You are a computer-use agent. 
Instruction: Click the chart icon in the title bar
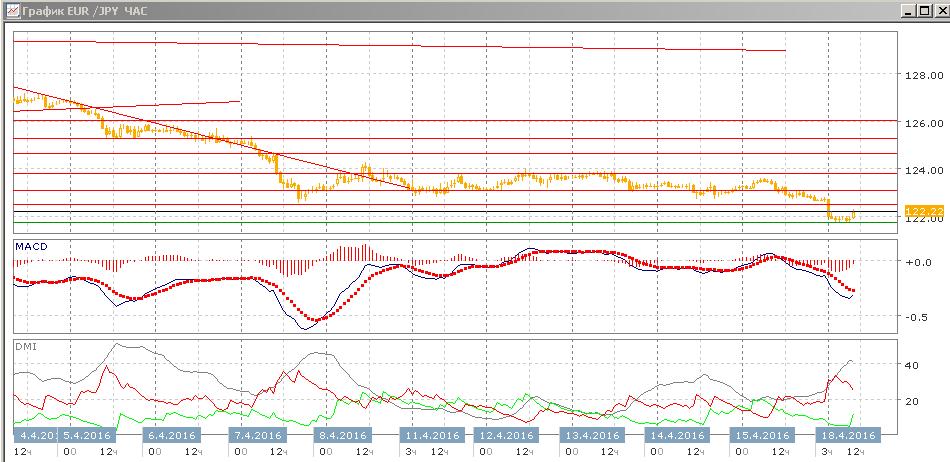point(11,10)
